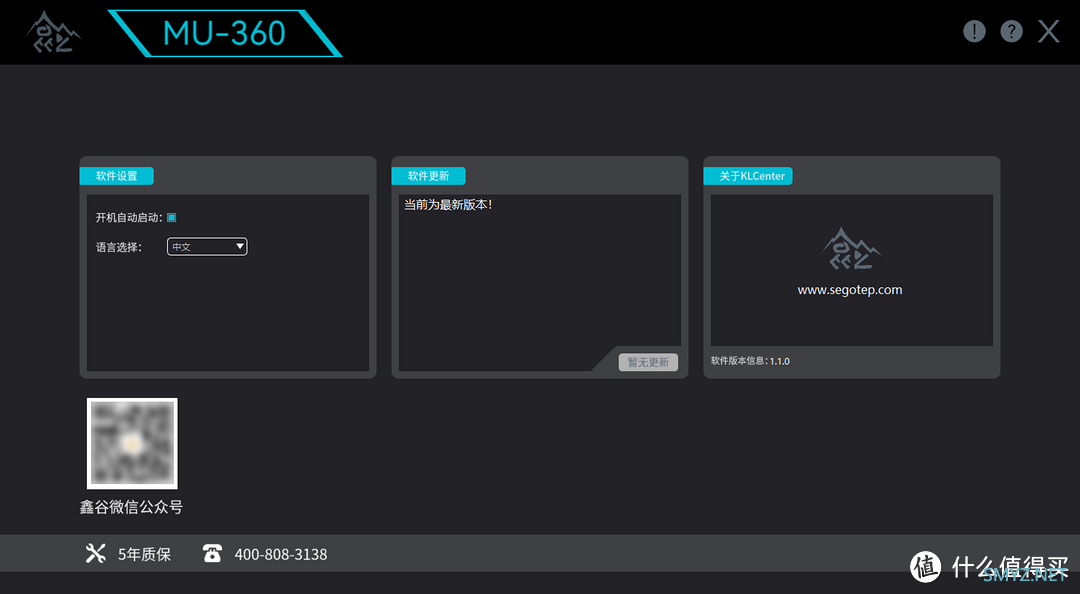Viewport: 1080px width, 594px height.
Task: Click the Segotep mountain logo in header
Action: click(54, 32)
